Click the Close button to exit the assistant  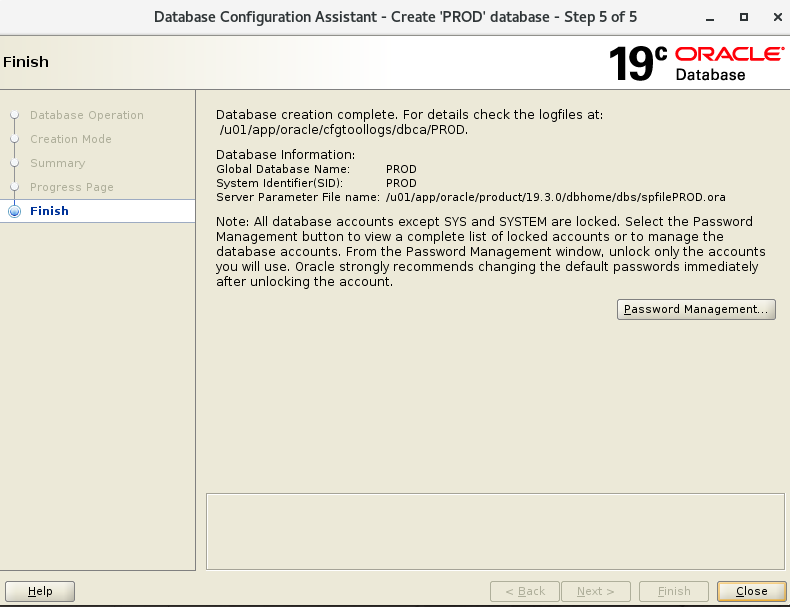pyautogui.click(x=751, y=591)
